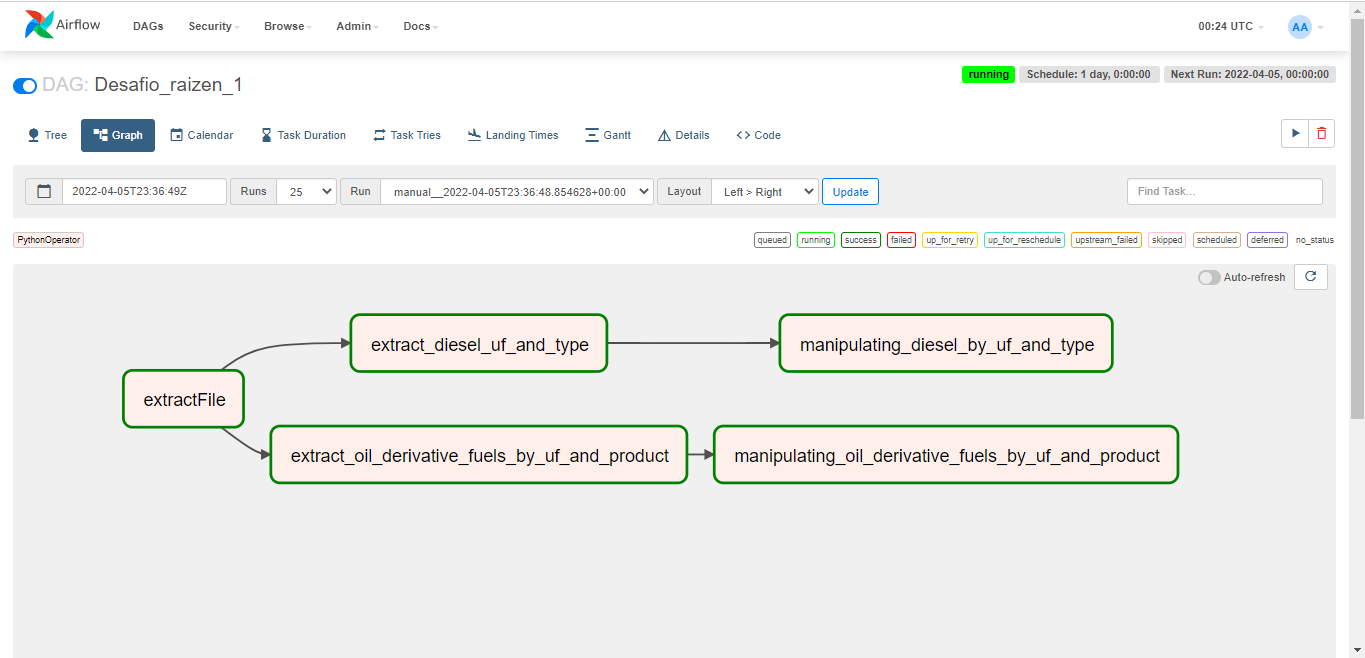Open the Task Duration tab
Image resolution: width=1365 pixels, height=658 pixels.
click(x=303, y=135)
